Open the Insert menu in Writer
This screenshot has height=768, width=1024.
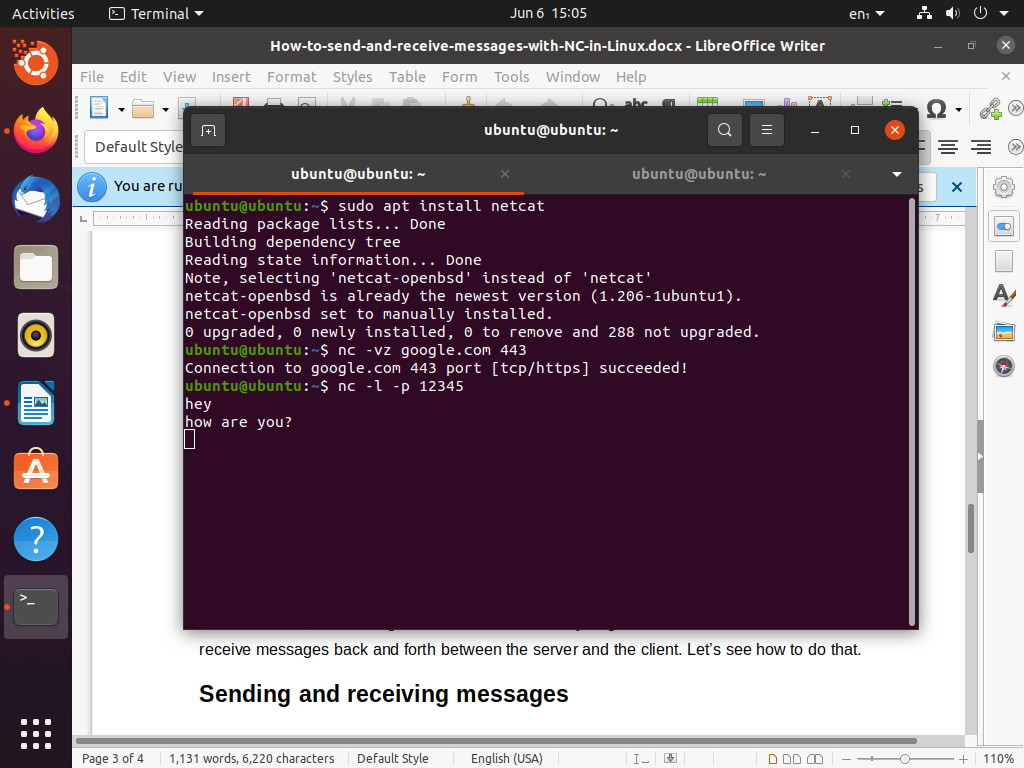pos(231,77)
